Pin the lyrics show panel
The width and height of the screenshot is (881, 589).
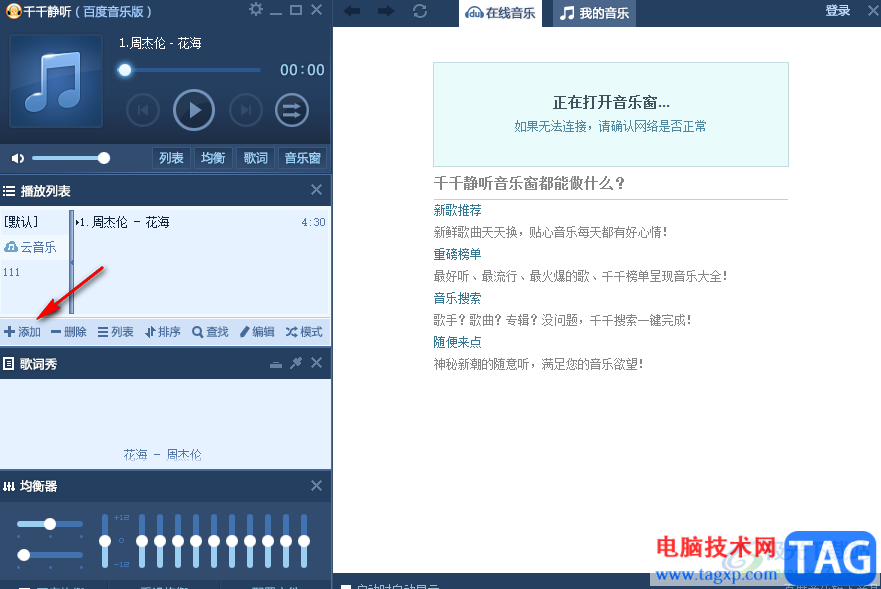[x=296, y=364]
